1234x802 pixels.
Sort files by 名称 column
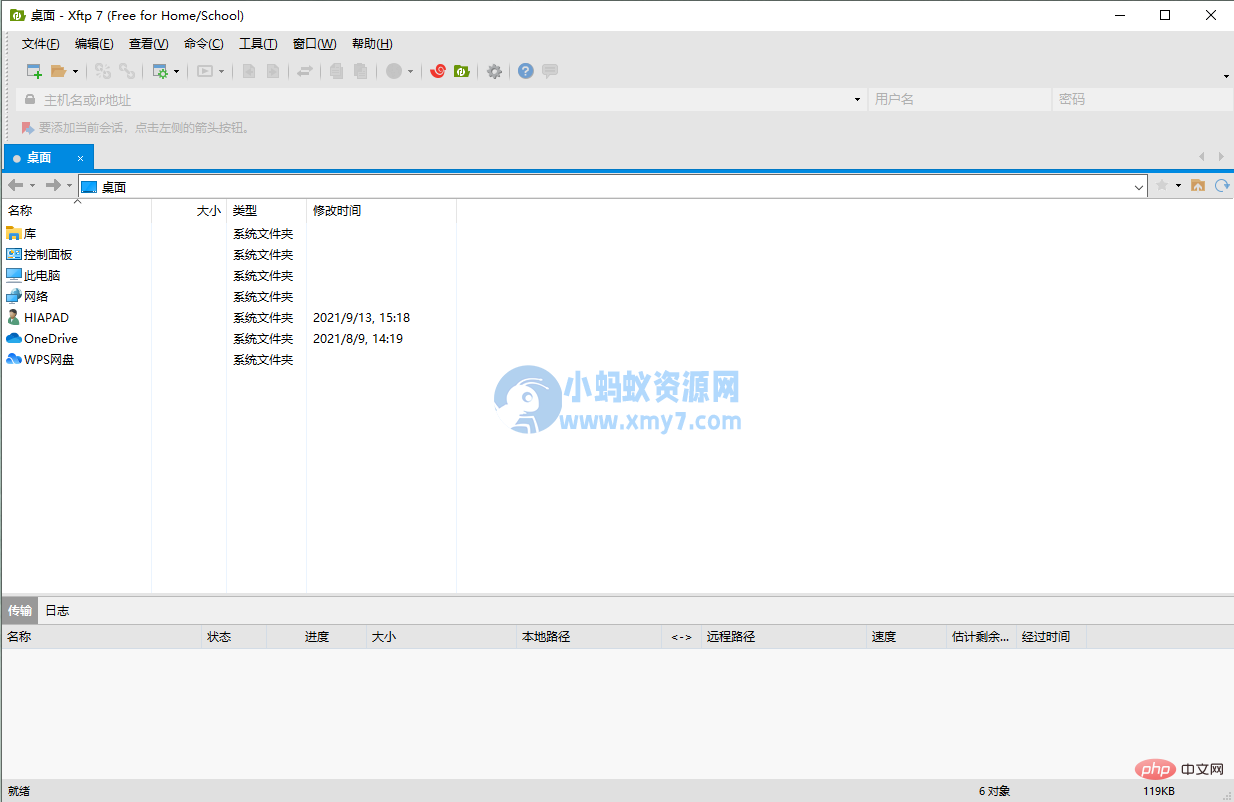click(77, 211)
